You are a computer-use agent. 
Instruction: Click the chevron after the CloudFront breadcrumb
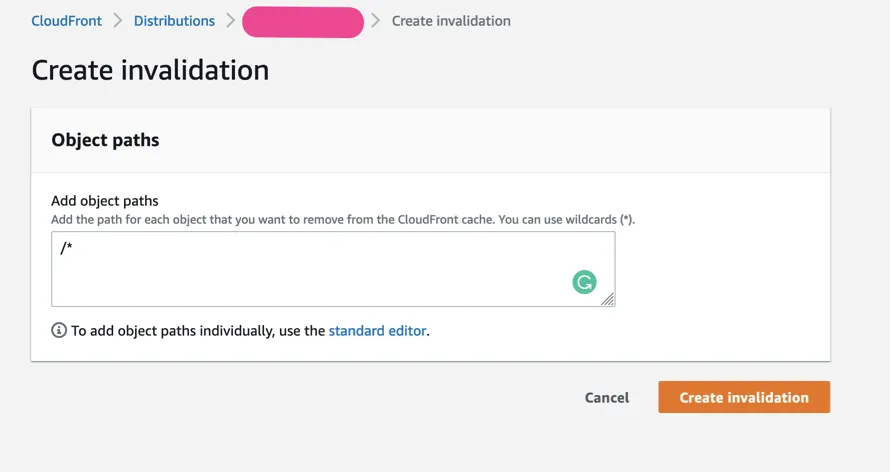[118, 21]
